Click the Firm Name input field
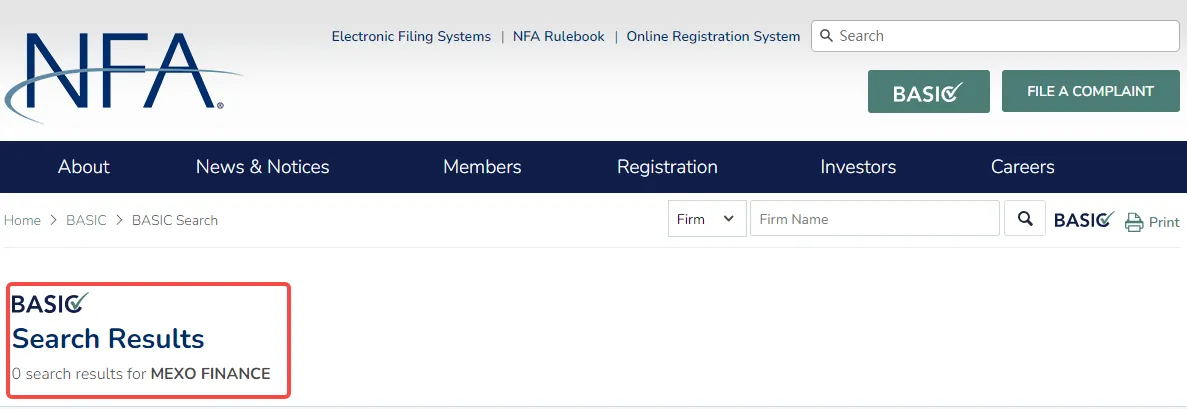 coord(875,219)
